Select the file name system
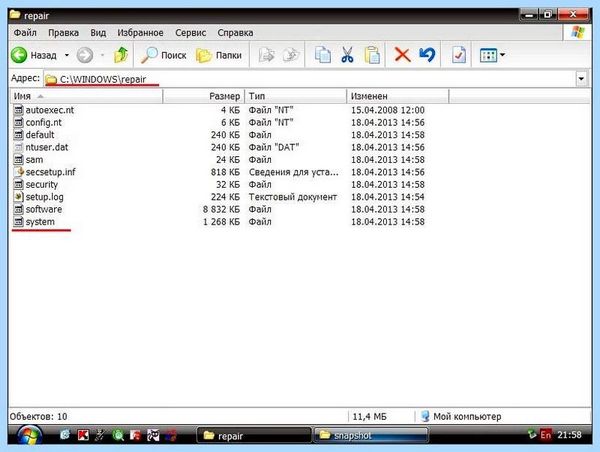 [40, 222]
